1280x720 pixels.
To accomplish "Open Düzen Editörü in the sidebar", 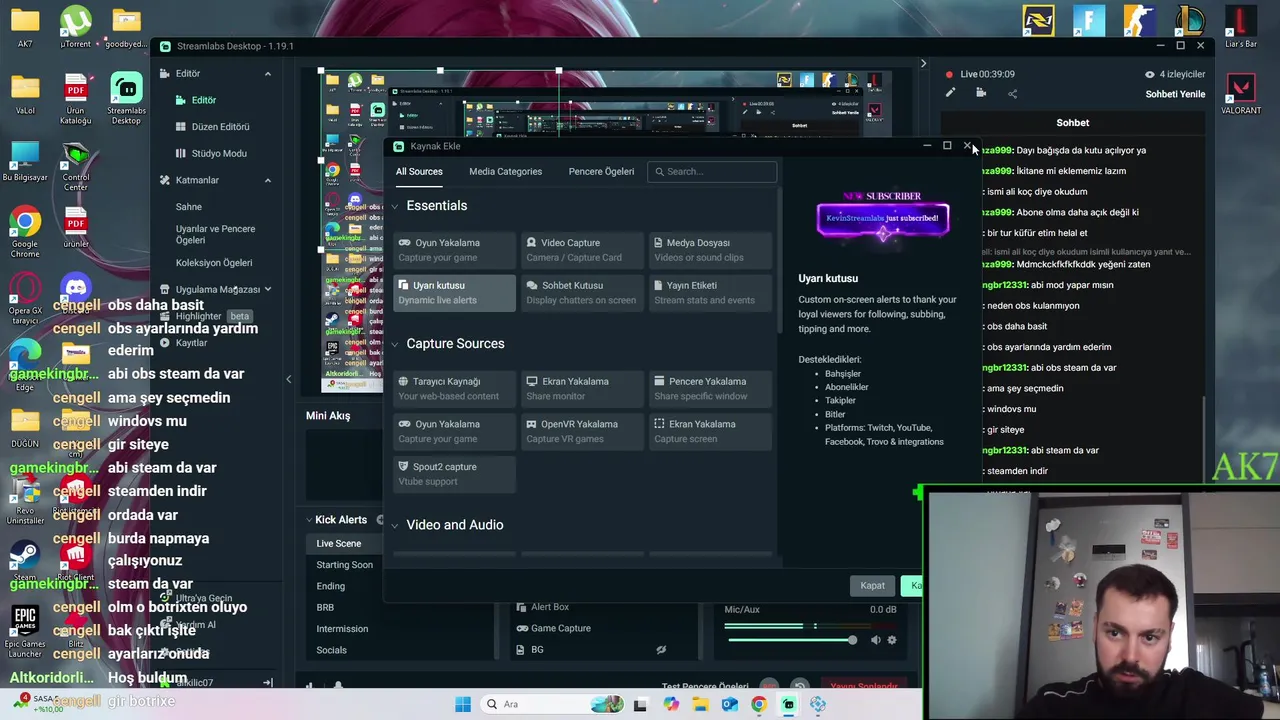I will pos(220,127).
